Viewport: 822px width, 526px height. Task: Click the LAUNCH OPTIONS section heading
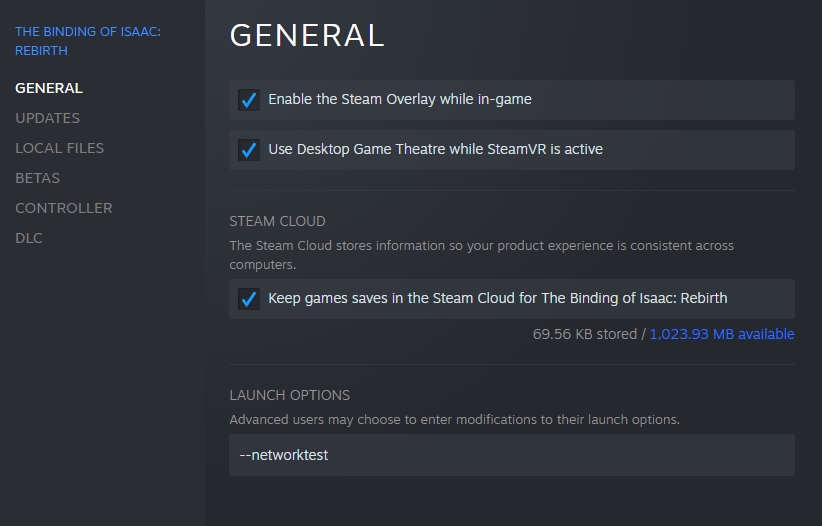[289, 395]
